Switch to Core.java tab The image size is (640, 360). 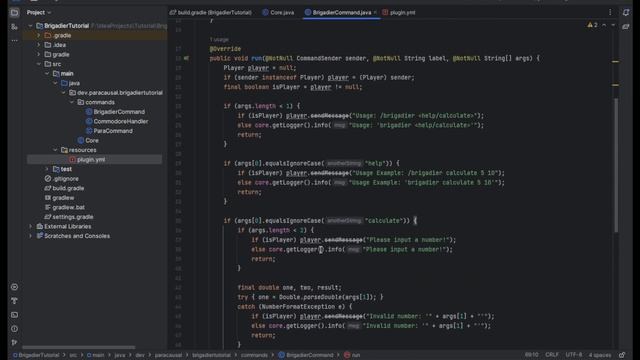coord(278,13)
